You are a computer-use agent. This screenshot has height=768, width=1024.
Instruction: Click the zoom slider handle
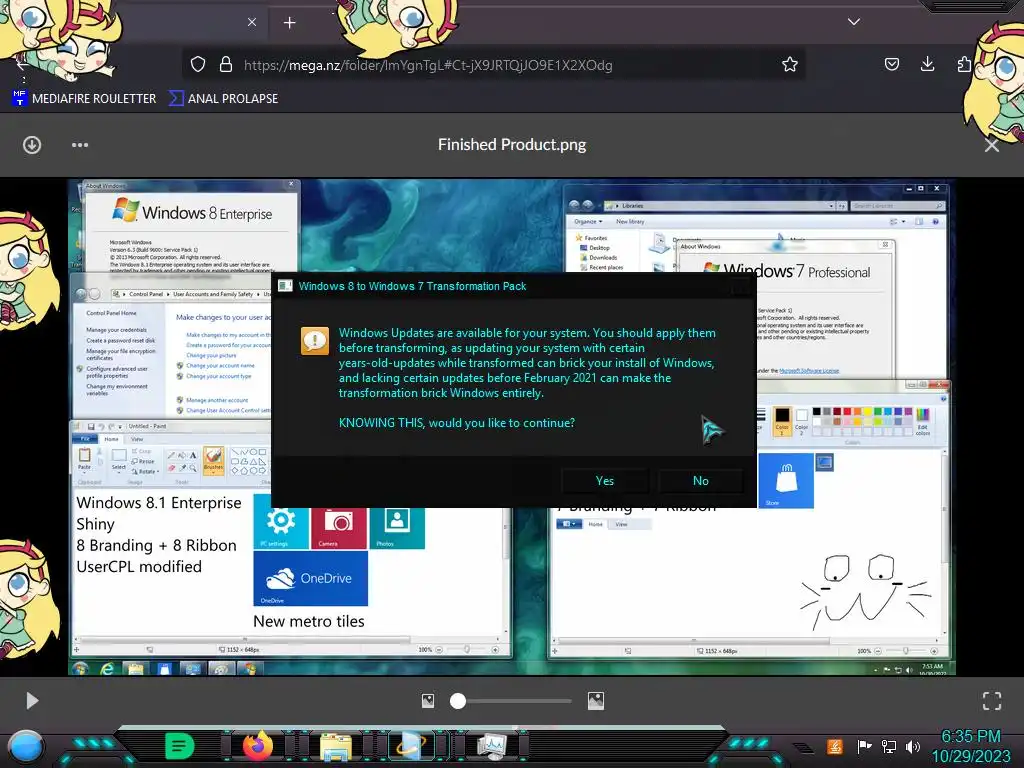coord(458,701)
